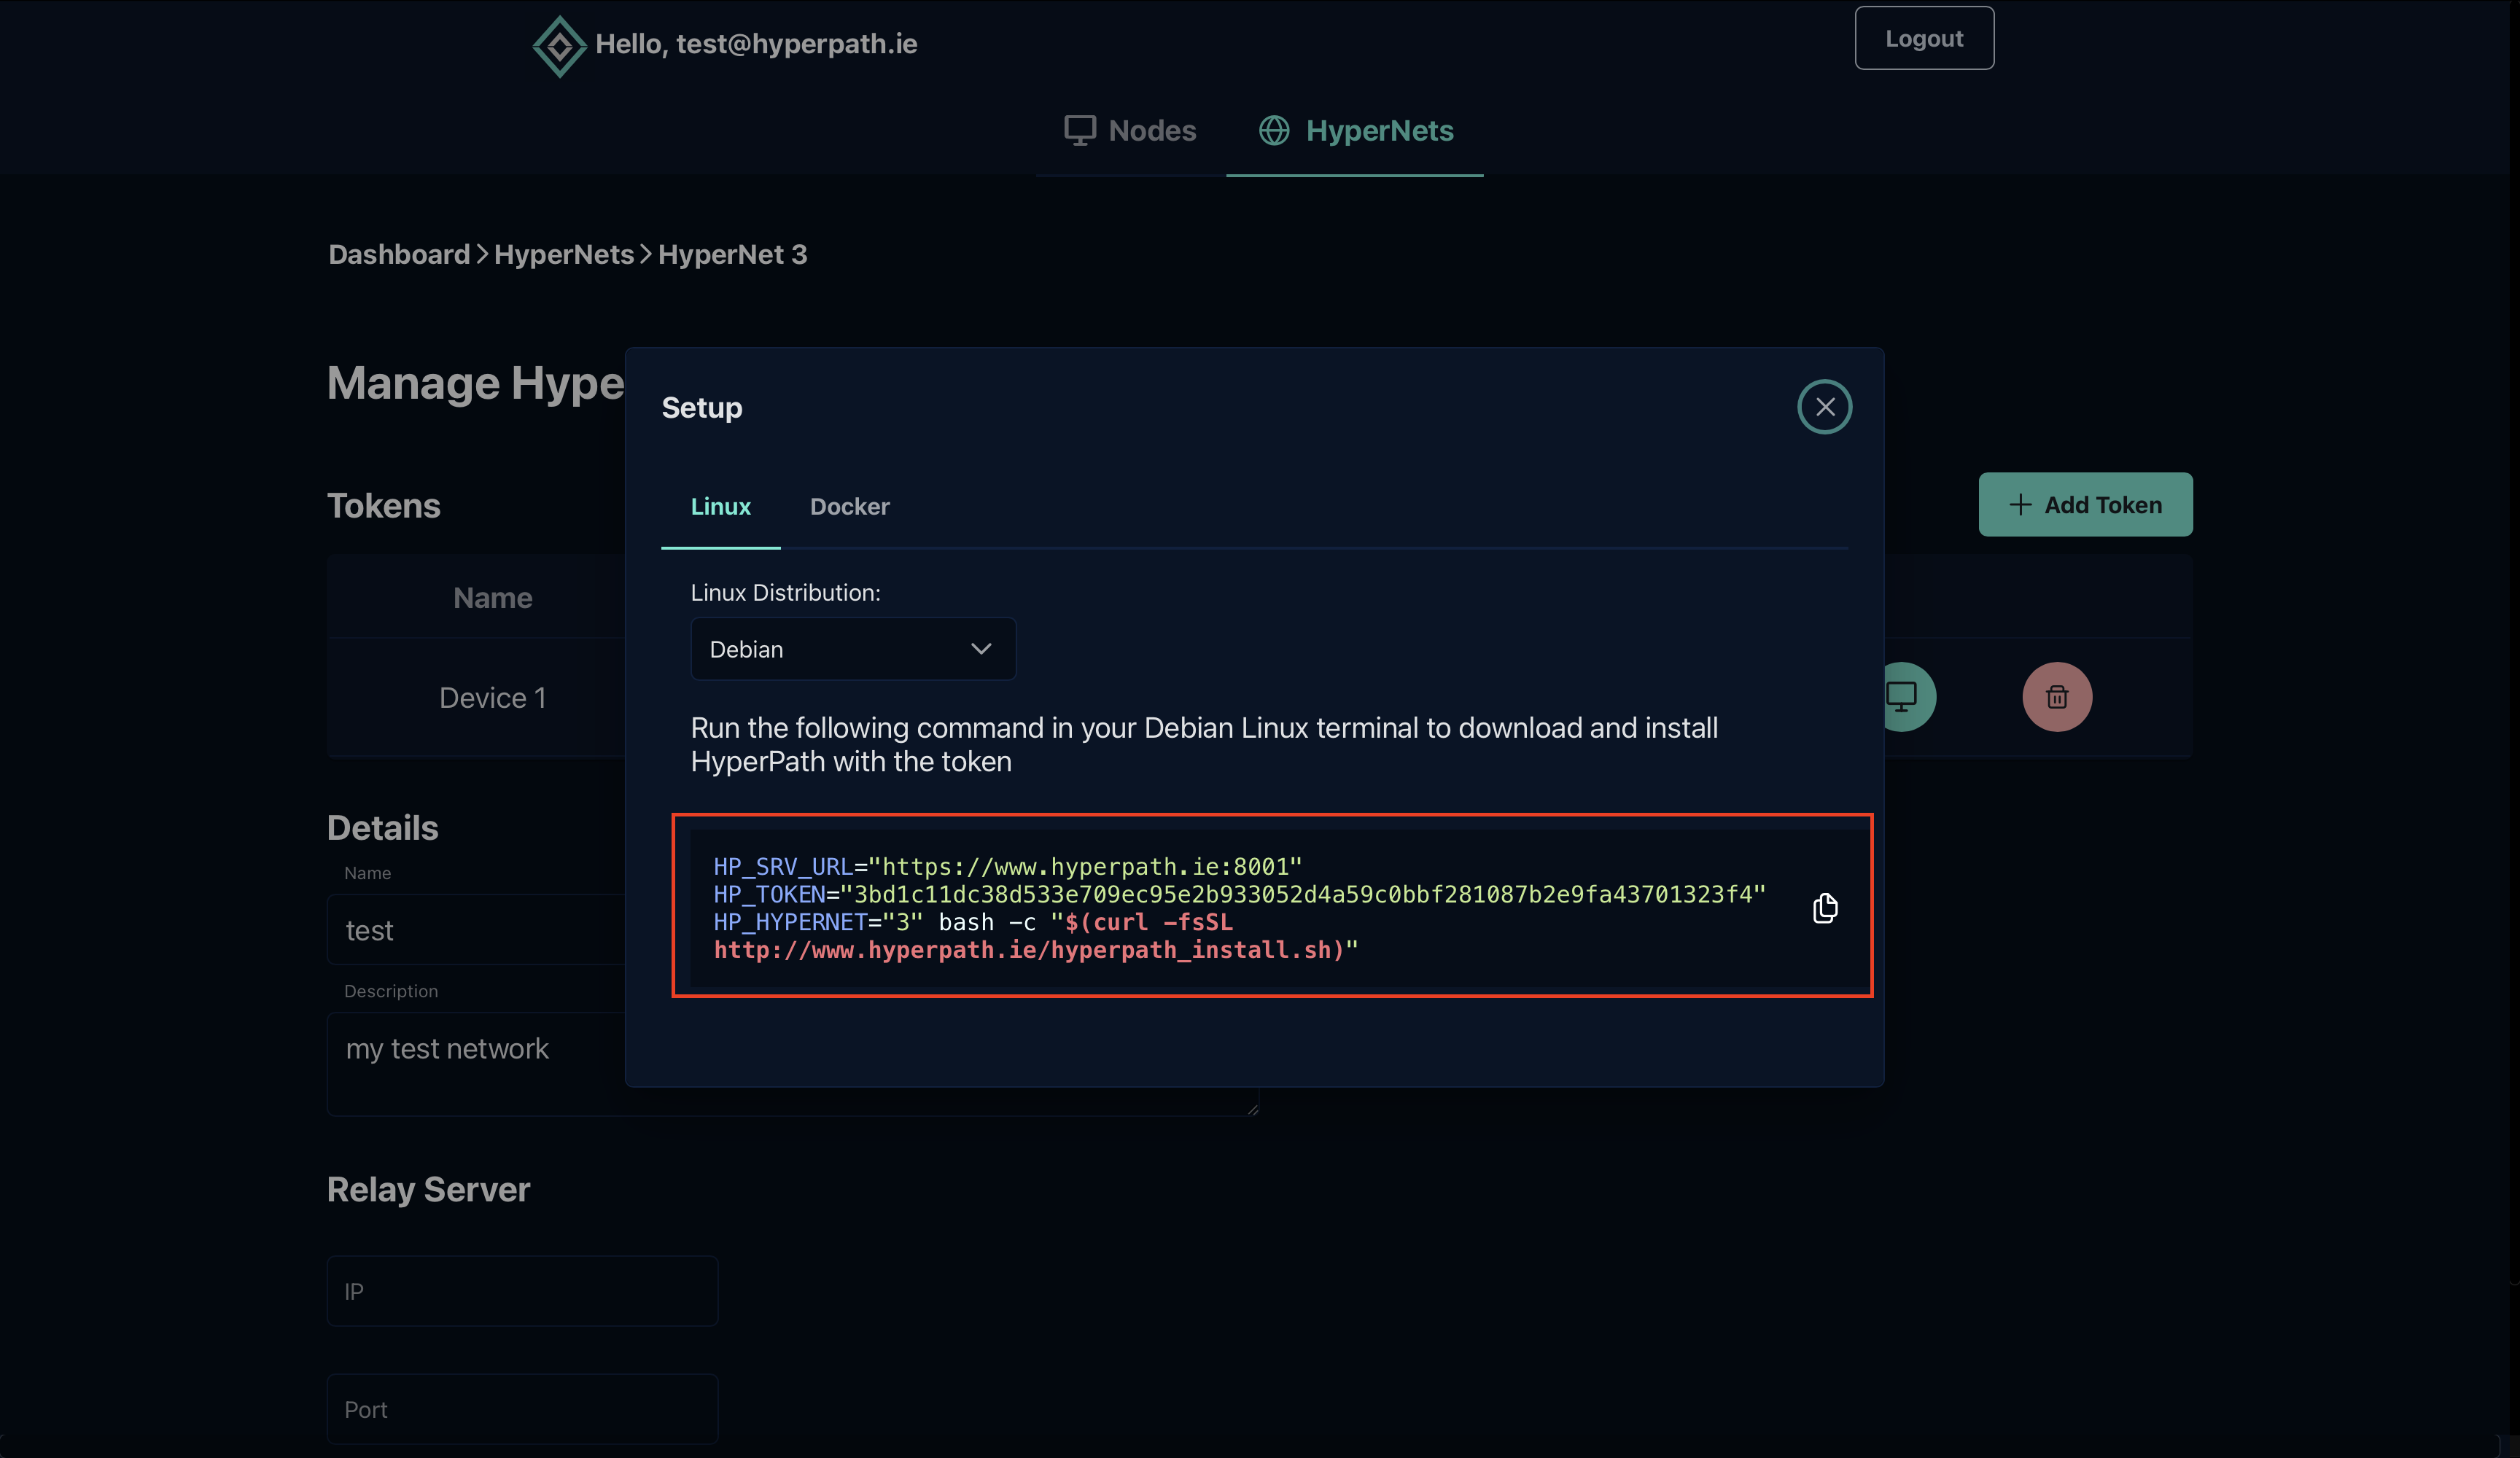Viewport: 2520px width, 1458px height.
Task: Click the Name column header
Action: click(x=493, y=598)
